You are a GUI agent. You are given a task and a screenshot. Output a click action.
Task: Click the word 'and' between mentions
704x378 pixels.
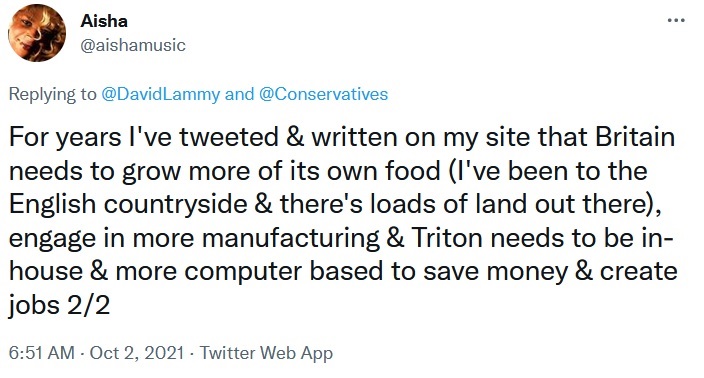pyautogui.click(x=239, y=94)
